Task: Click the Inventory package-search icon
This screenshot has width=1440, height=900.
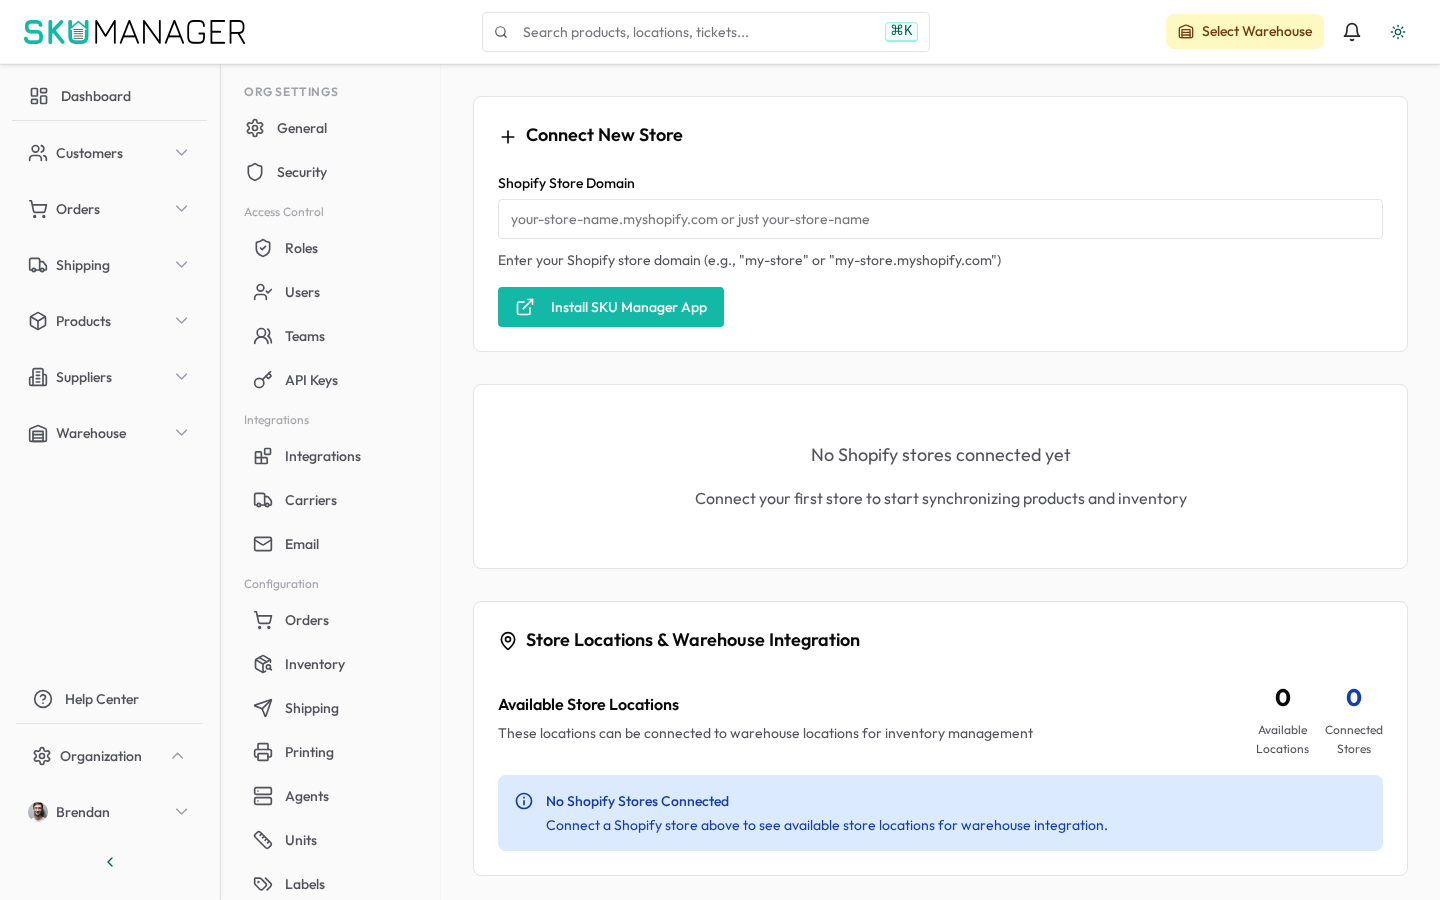Action: [x=263, y=664]
